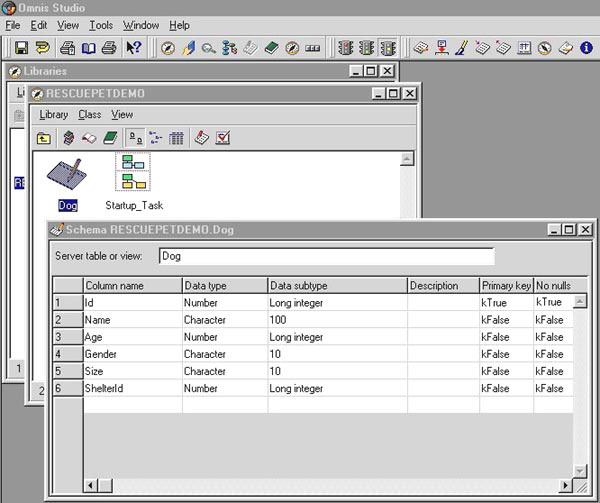Open the Tools menu
Screen dimensions: 600x503
click(101, 26)
